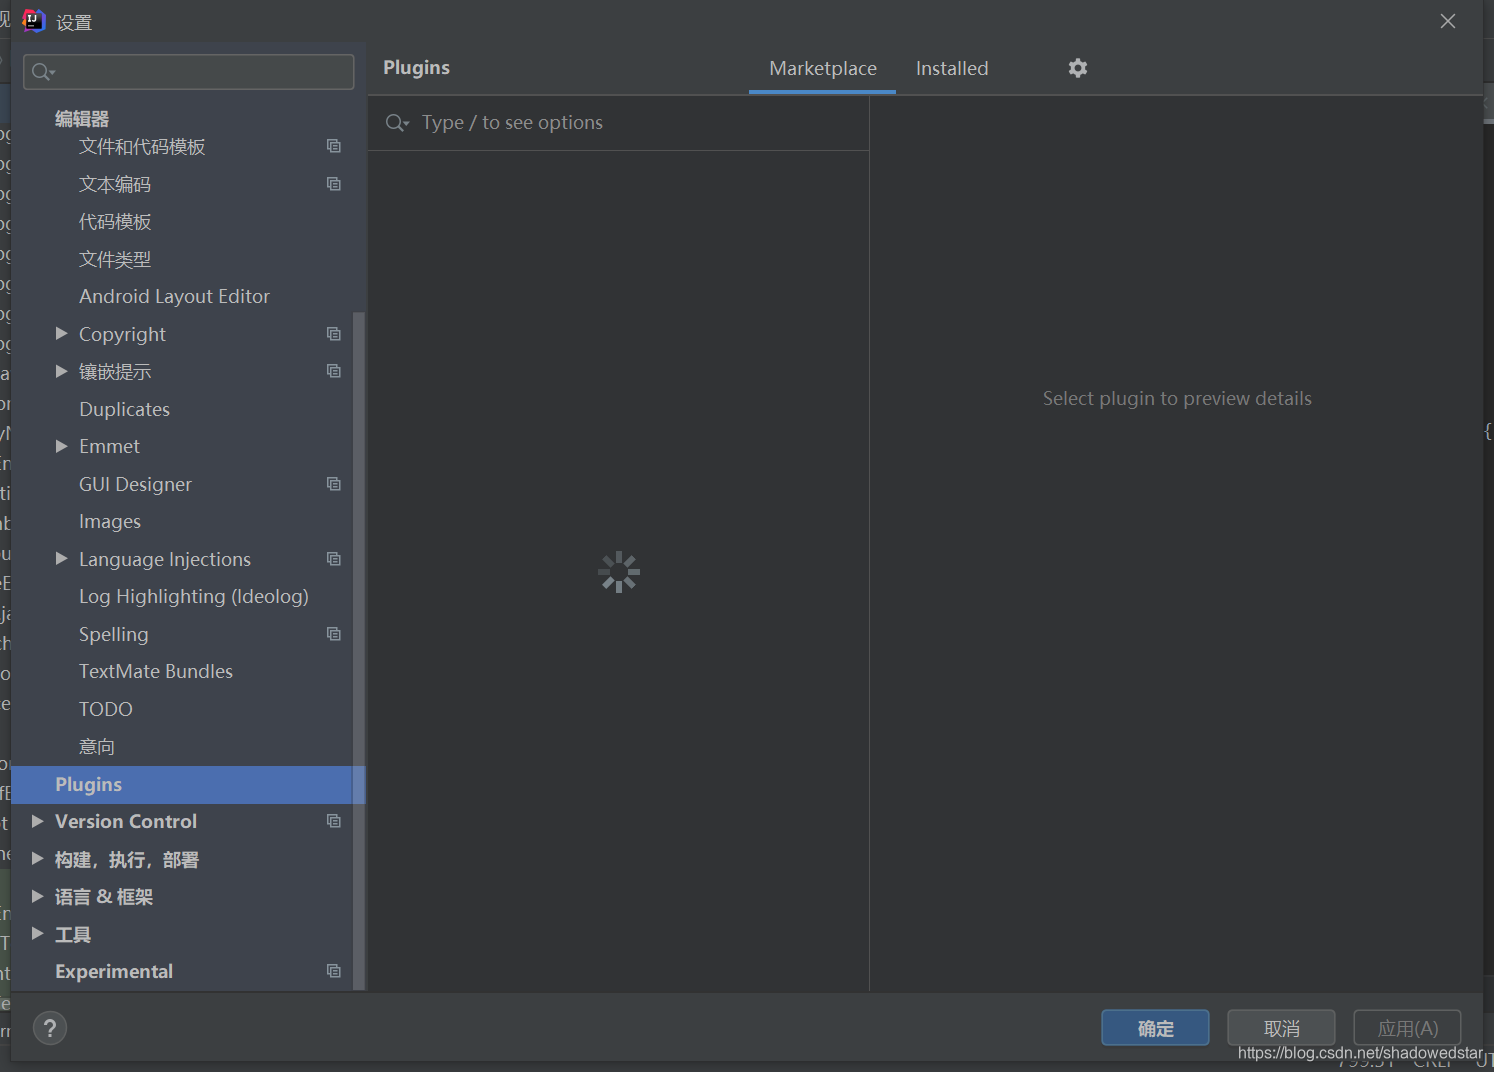
Task: Expand the Language Injections node
Action: (x=61, y=558)
